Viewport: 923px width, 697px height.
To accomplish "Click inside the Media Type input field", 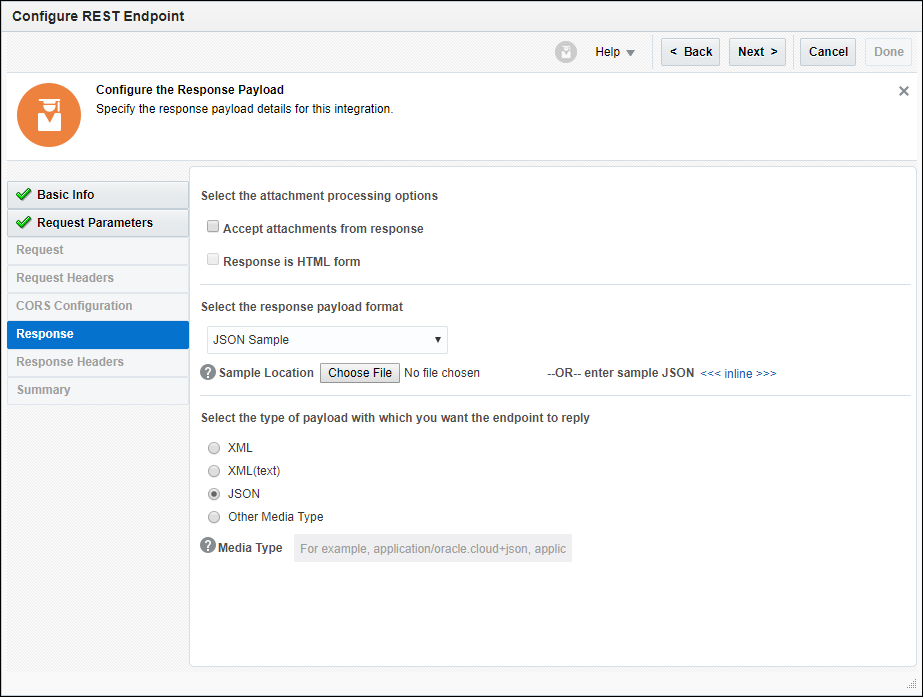I will coord(432,548).
